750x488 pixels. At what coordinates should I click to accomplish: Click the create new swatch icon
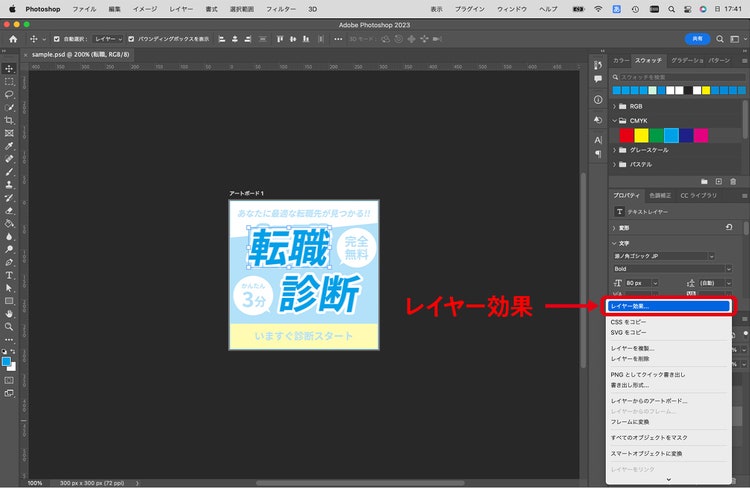coord(718,182)
